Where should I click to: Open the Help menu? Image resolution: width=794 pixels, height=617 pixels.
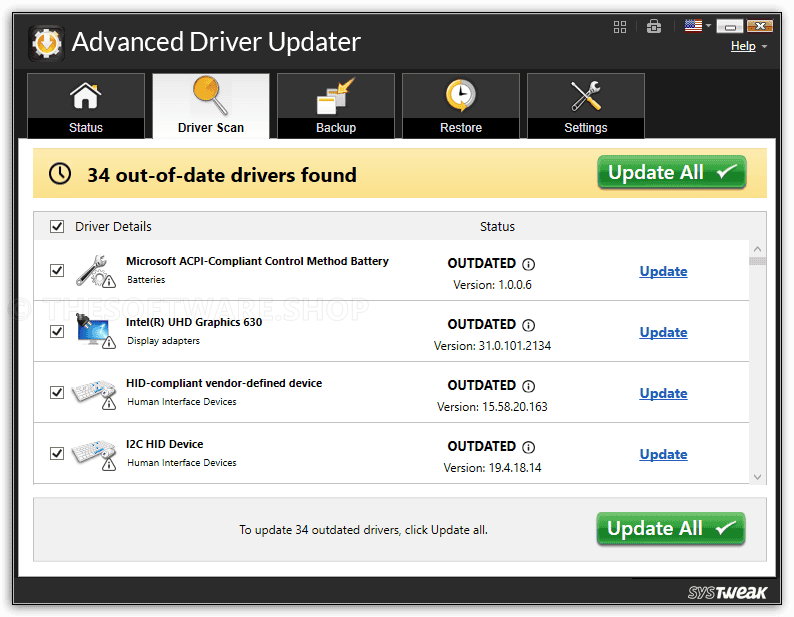point(743,46)
